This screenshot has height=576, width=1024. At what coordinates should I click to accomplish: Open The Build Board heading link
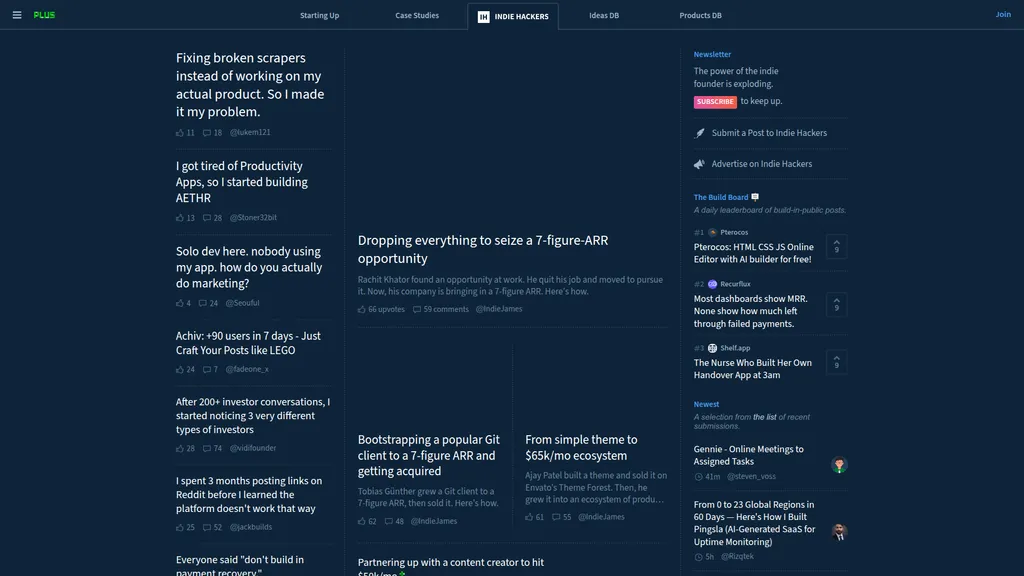pos(721,197)
